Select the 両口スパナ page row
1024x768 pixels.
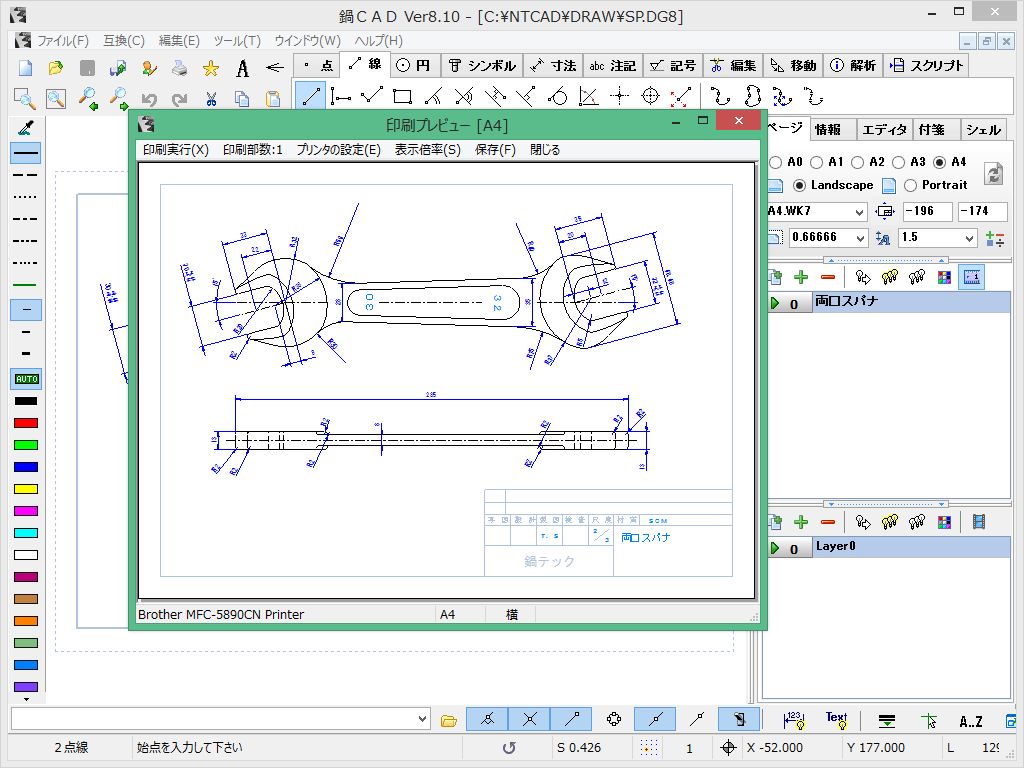(889, 302)
